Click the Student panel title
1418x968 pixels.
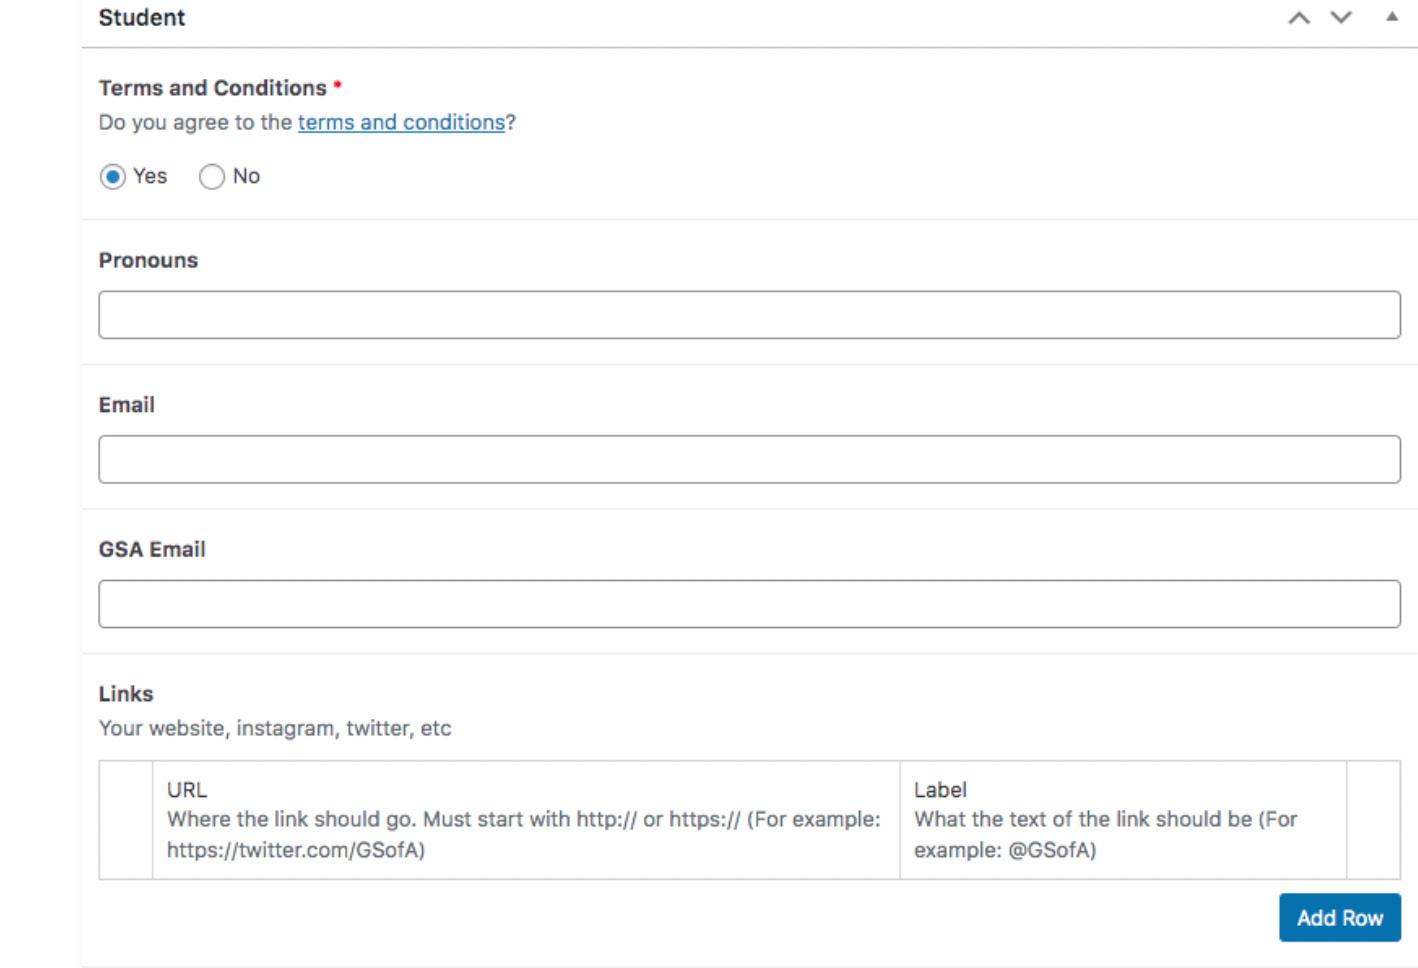pyautogui.click(x=142, y=18)
